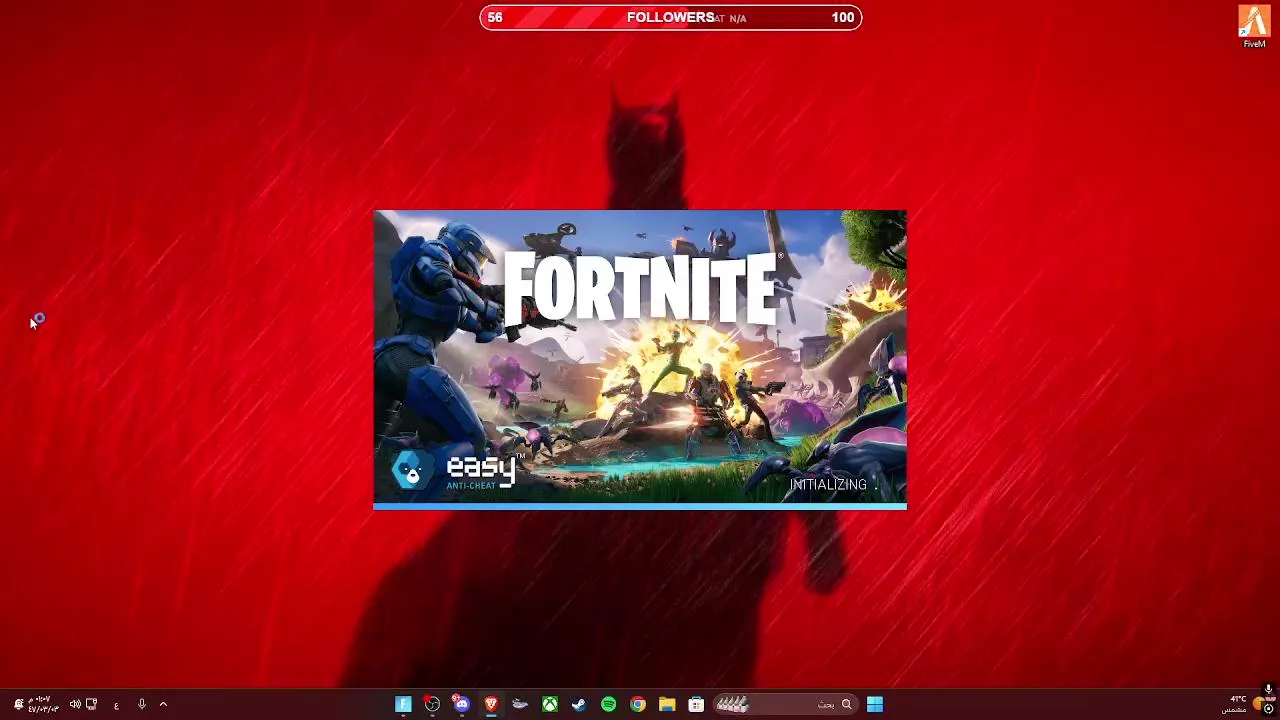Open Discord from the taskbar
Screen dimensions: 1280x720
coord(461,704)
